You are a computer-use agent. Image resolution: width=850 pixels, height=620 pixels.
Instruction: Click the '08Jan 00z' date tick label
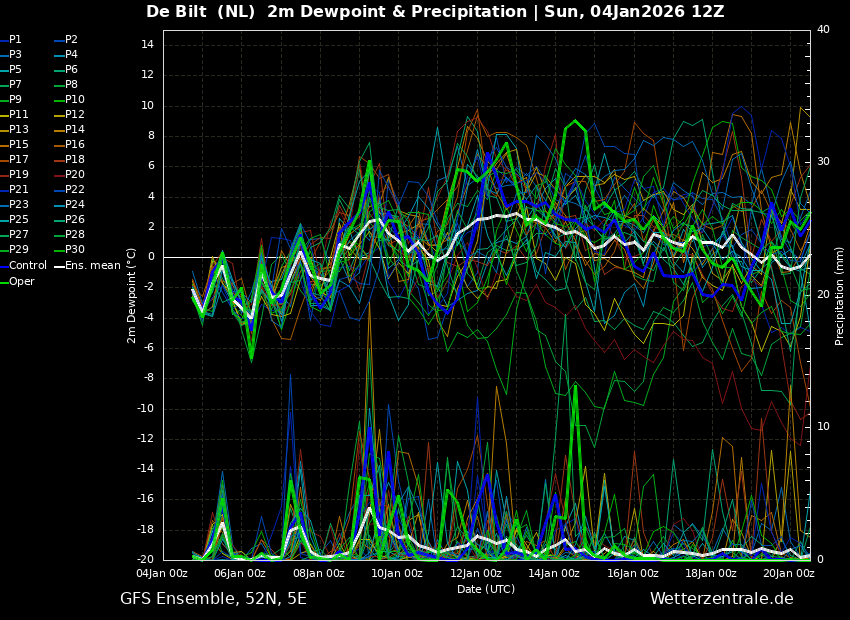point(319,573)
